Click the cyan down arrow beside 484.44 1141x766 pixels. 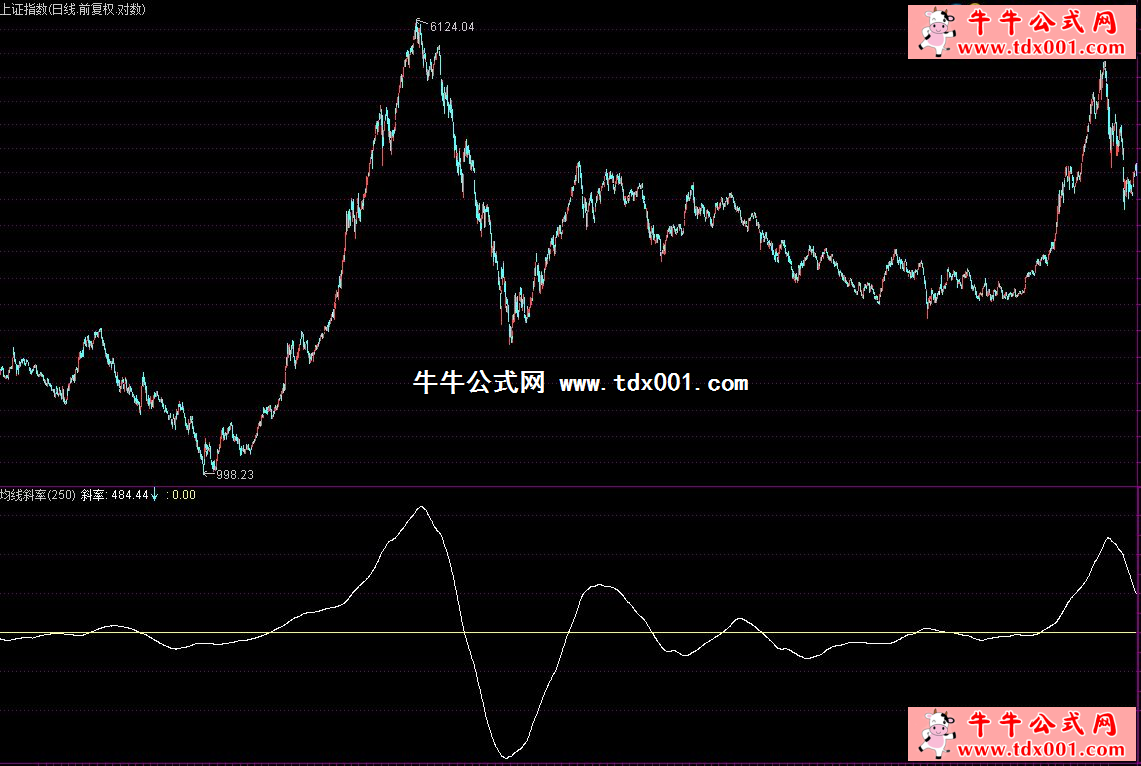coord(155,494)
